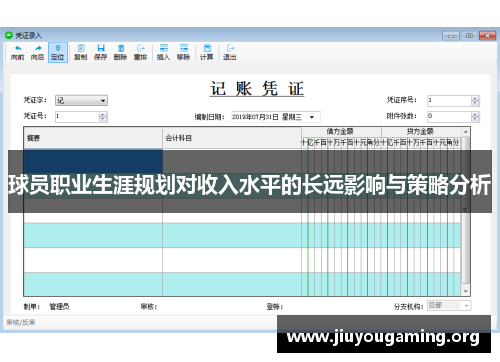Decrease 附件张数 with its down spinner arrow
The height and width of the screenshot is (362, 500).
coord(475,119)
